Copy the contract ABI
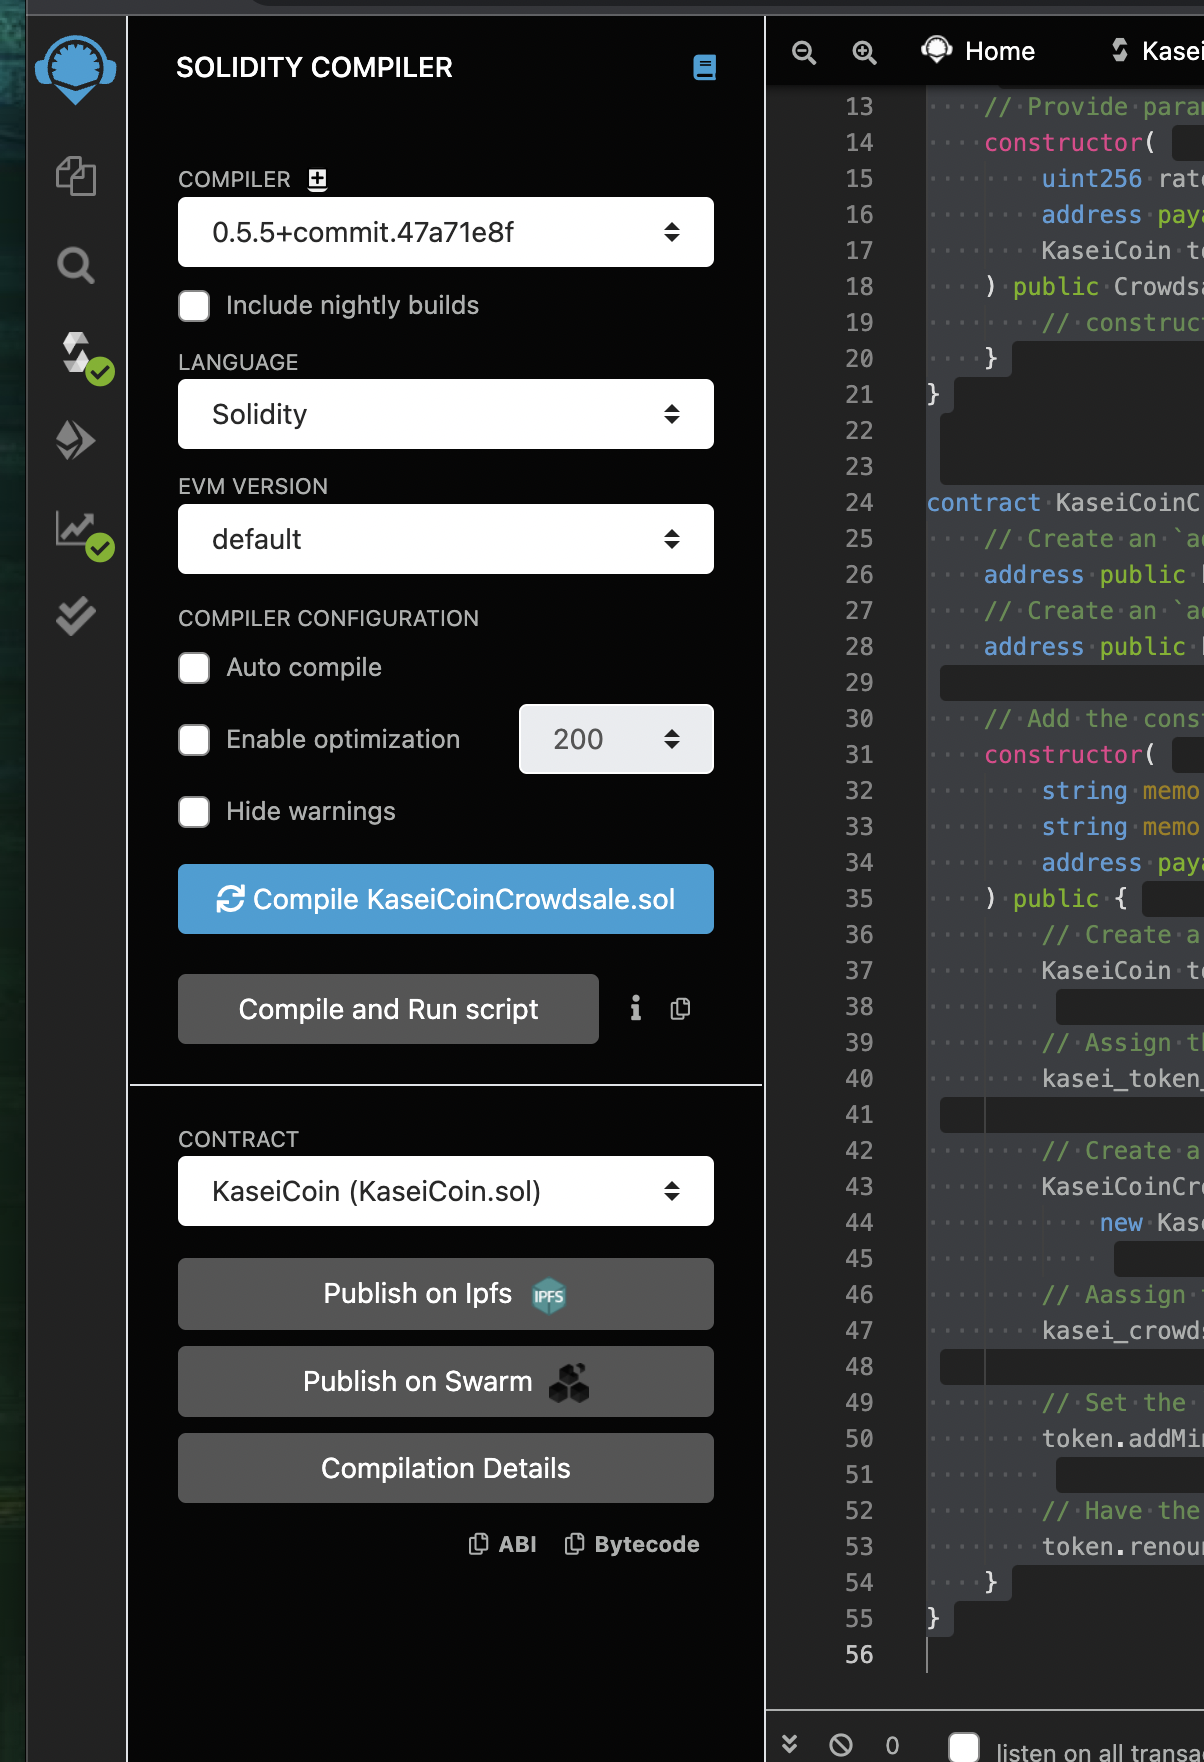 coord(503,1544)
